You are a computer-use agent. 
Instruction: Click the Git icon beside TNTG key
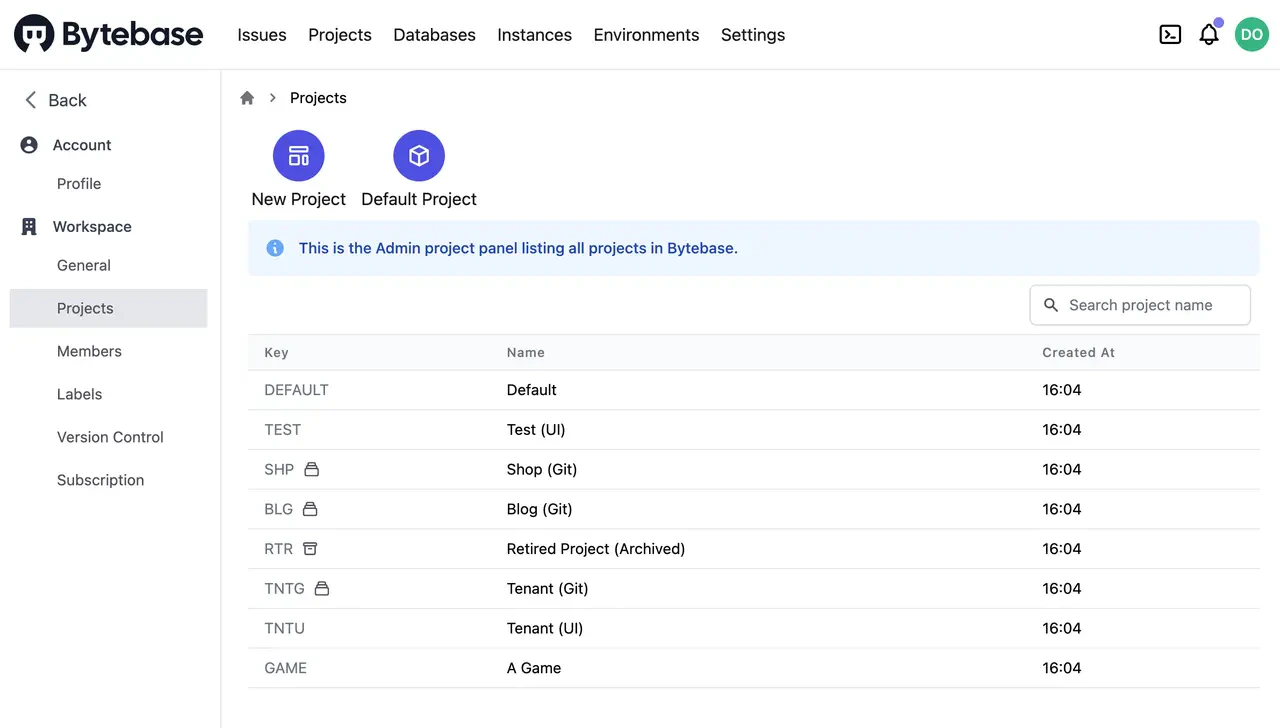coord(322,589)
